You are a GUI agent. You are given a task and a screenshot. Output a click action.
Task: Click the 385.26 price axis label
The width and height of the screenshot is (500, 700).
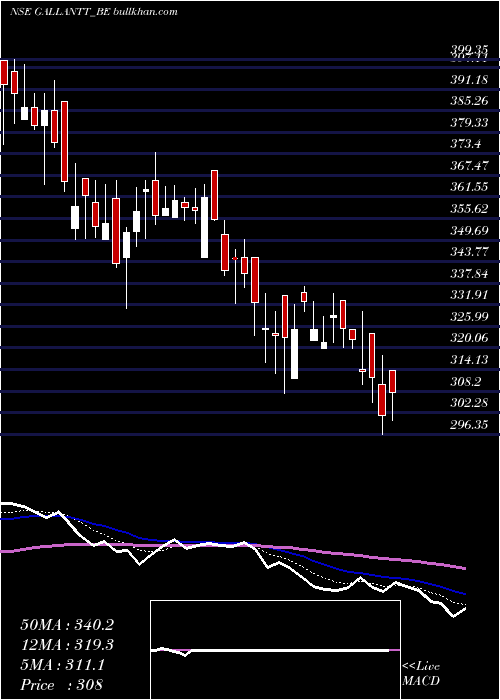469,101
